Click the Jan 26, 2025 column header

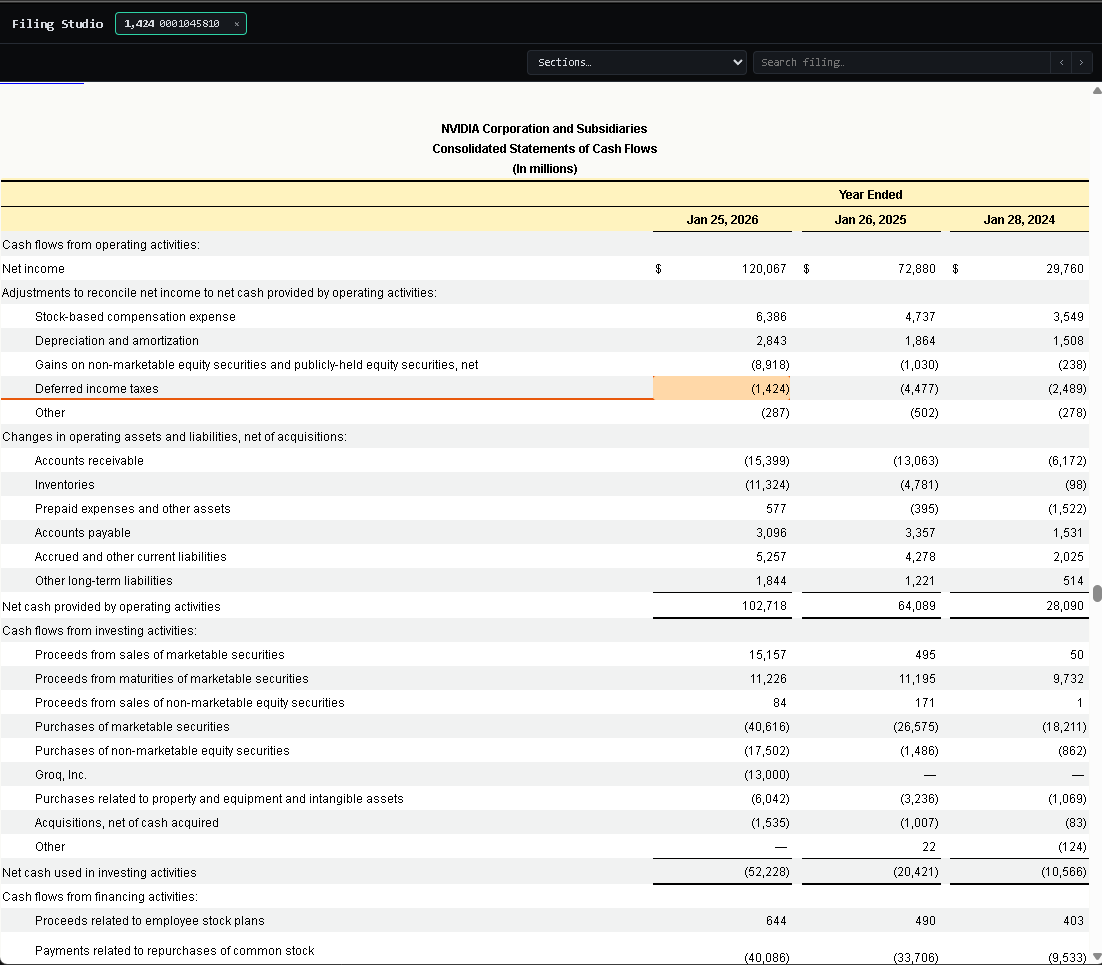(870, 220)
